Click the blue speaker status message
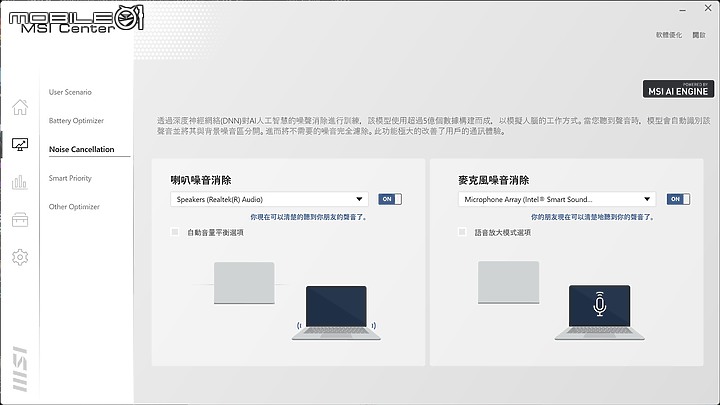Screen dimensions: 720x405 [309, 217]
